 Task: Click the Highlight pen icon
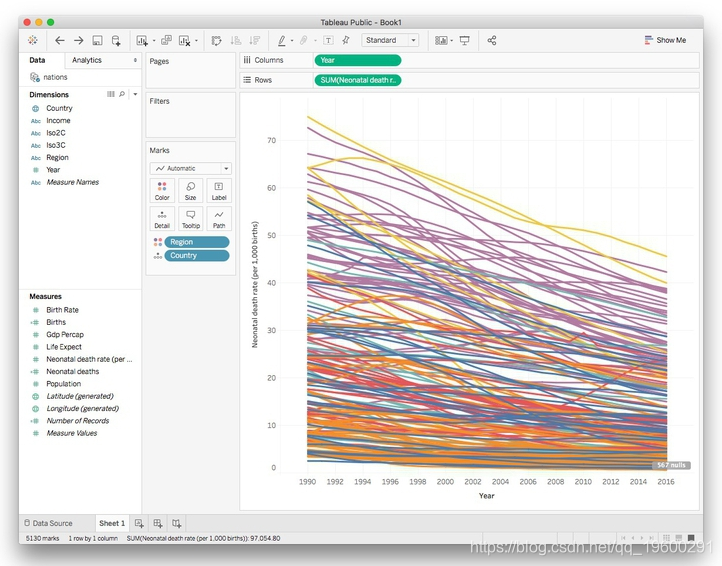coord(281,41)
